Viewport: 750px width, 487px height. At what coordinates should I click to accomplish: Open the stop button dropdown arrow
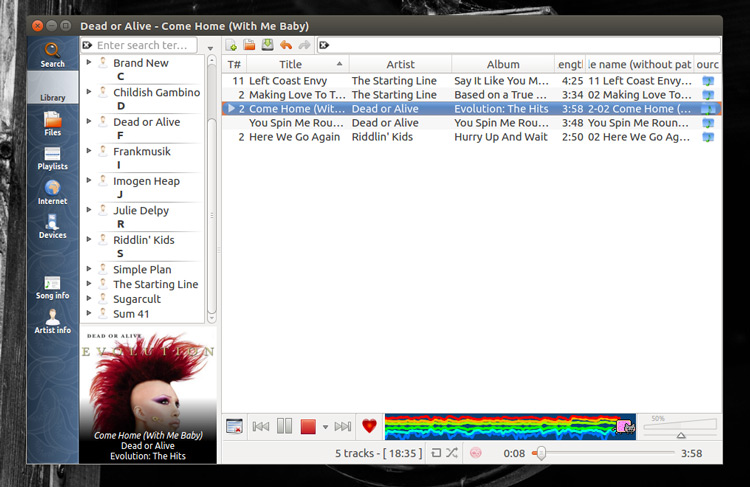325,427
